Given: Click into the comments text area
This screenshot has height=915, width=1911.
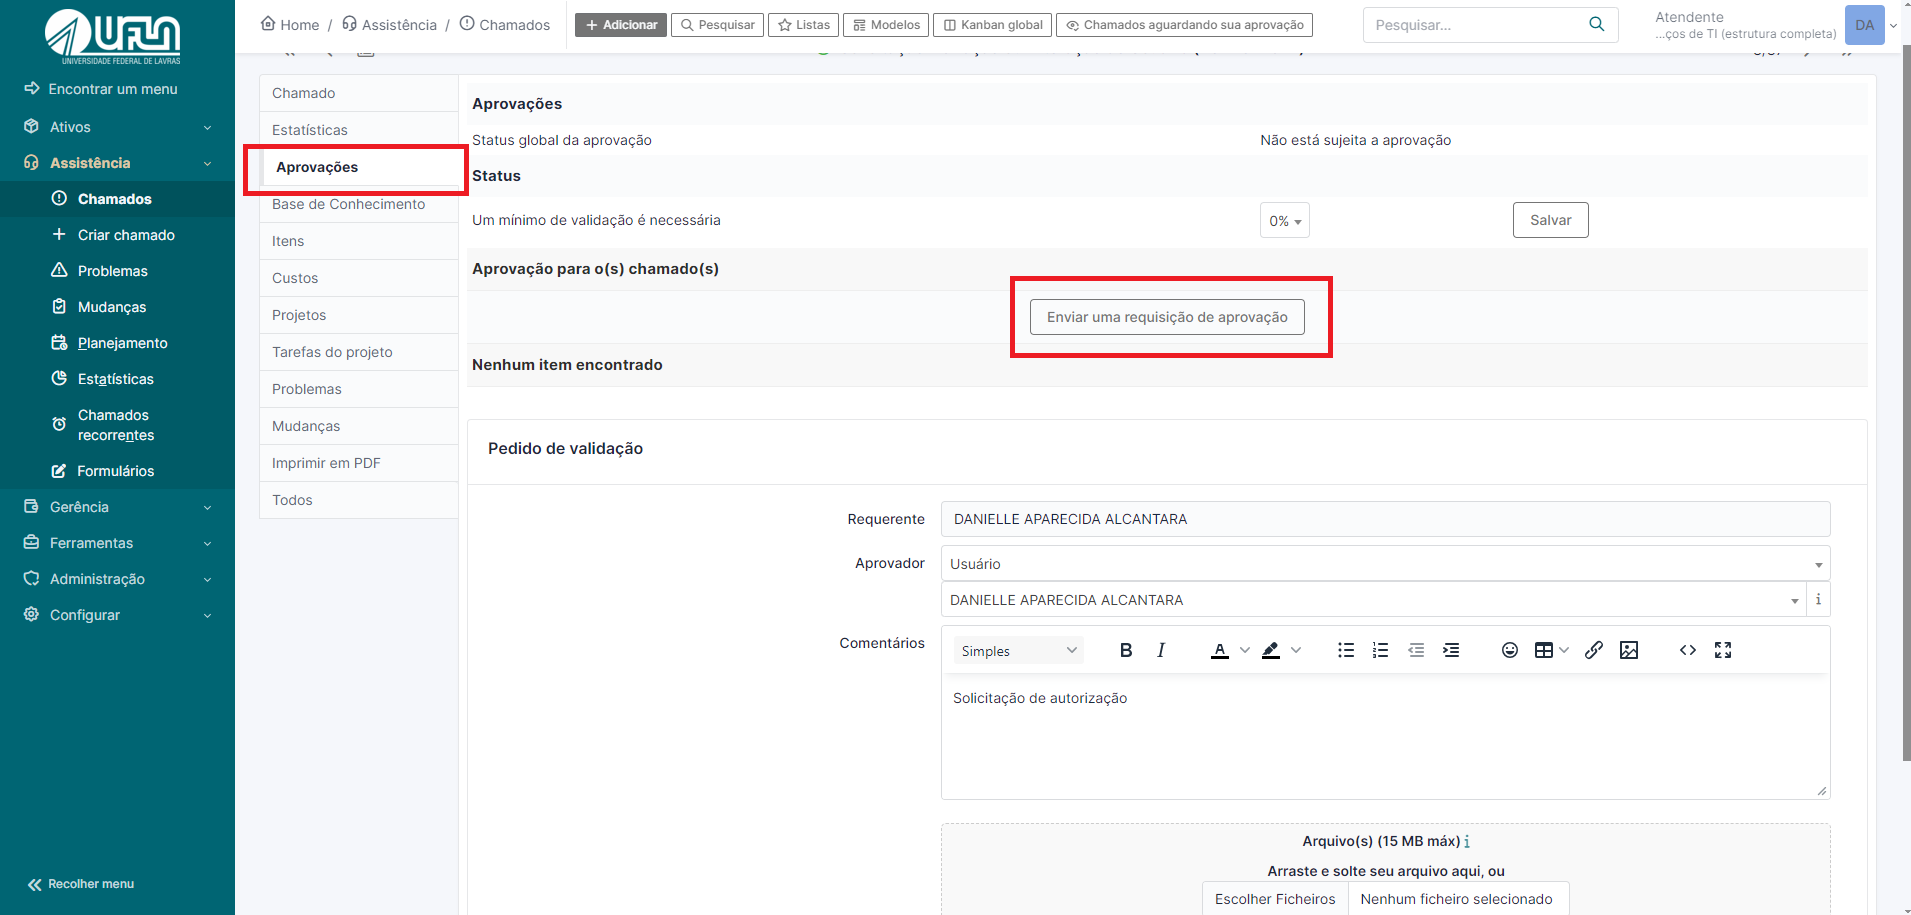Looking at the screenshot, I should coord(1385,736).
